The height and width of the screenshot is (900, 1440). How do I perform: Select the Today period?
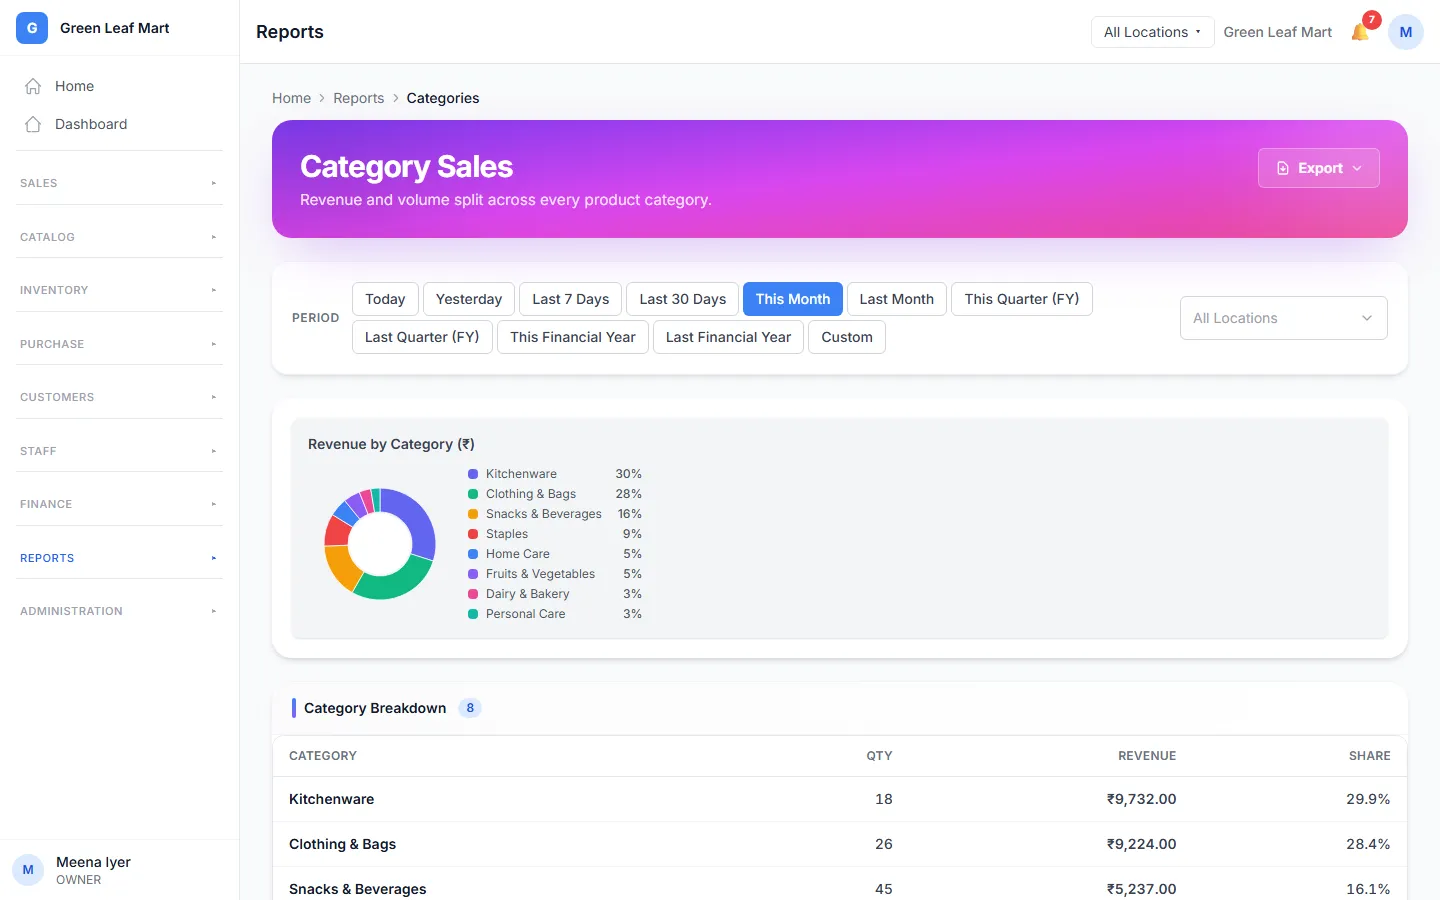click(x=385, y=299)
